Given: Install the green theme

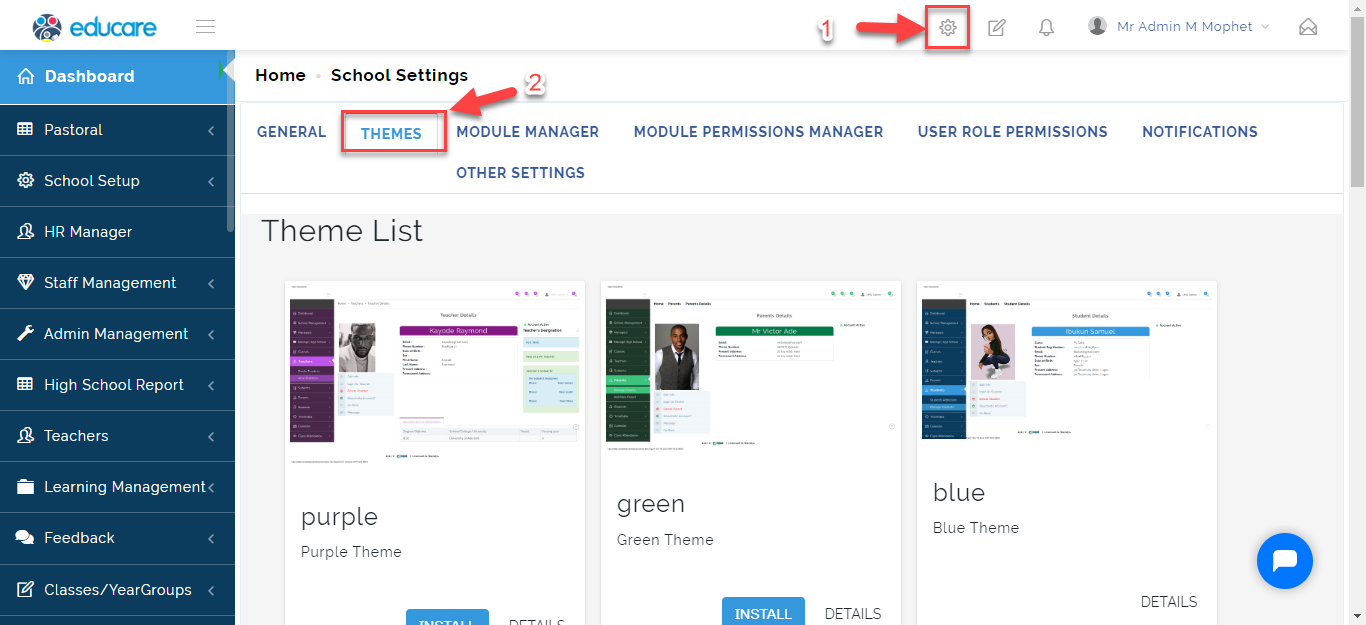Looking at the screenshot, I should (763, 611).
